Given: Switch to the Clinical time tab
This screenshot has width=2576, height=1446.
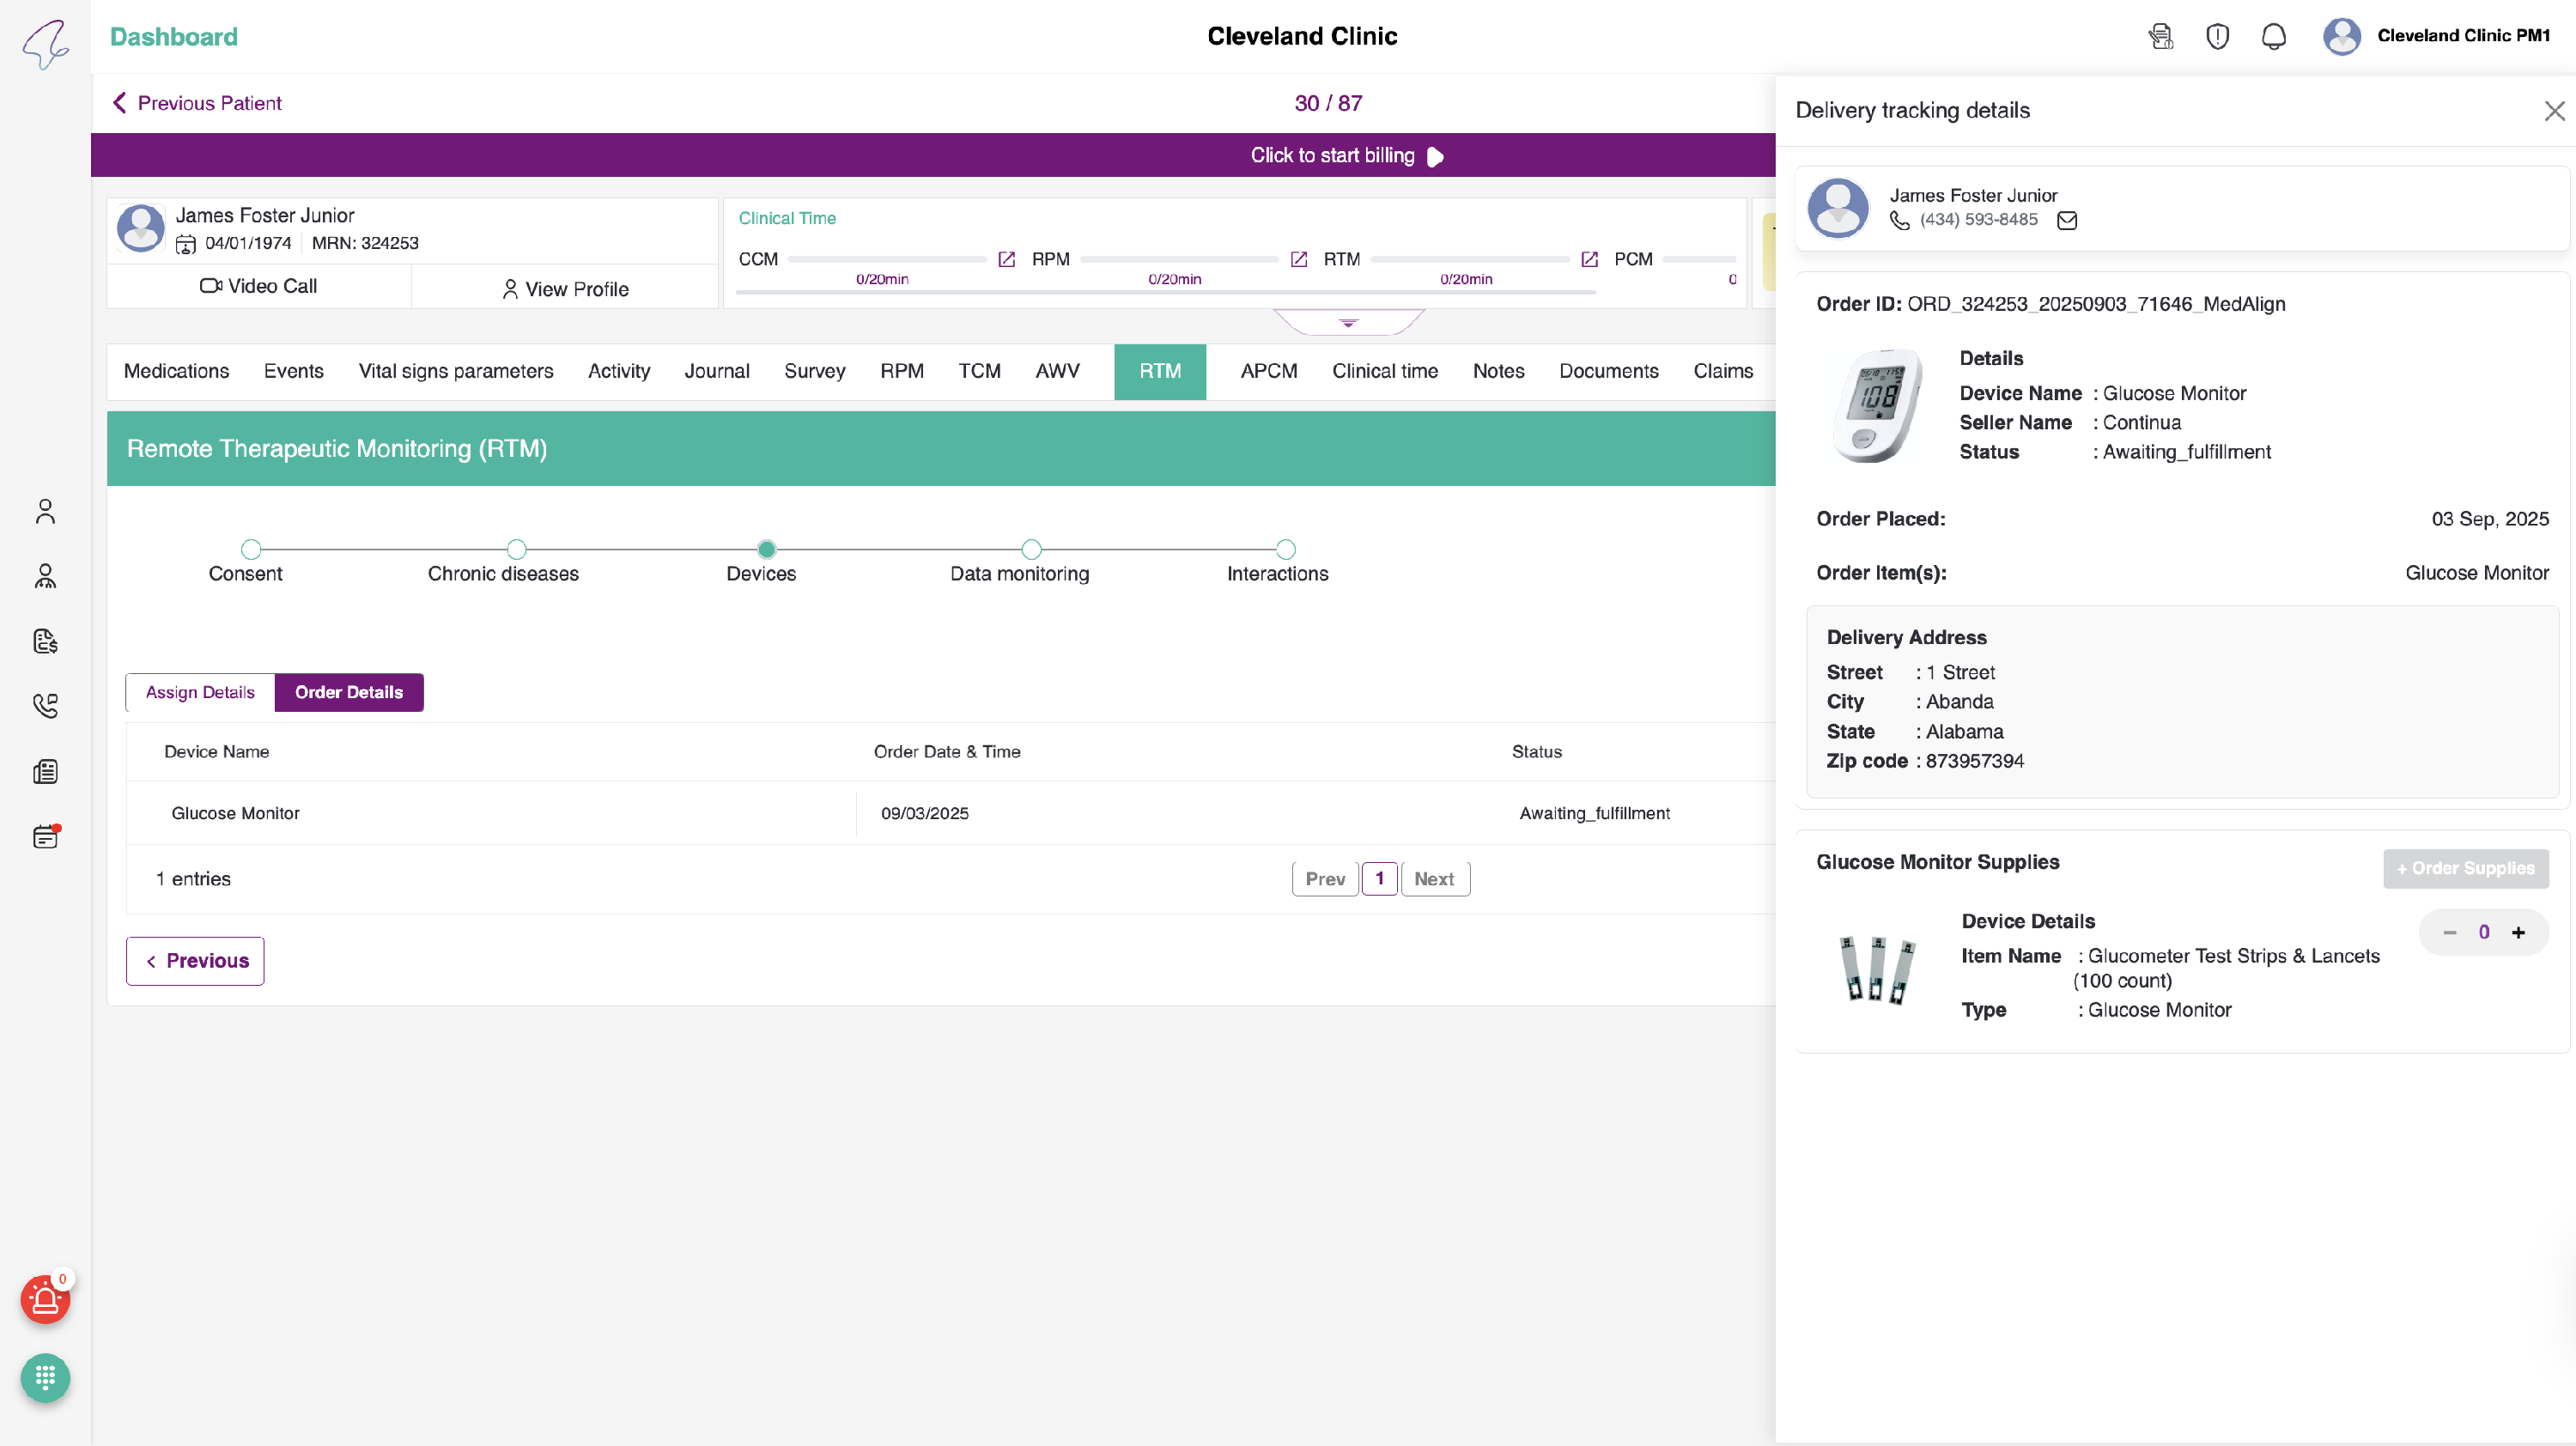Looking at the screenshot, I should [1384, 371].
